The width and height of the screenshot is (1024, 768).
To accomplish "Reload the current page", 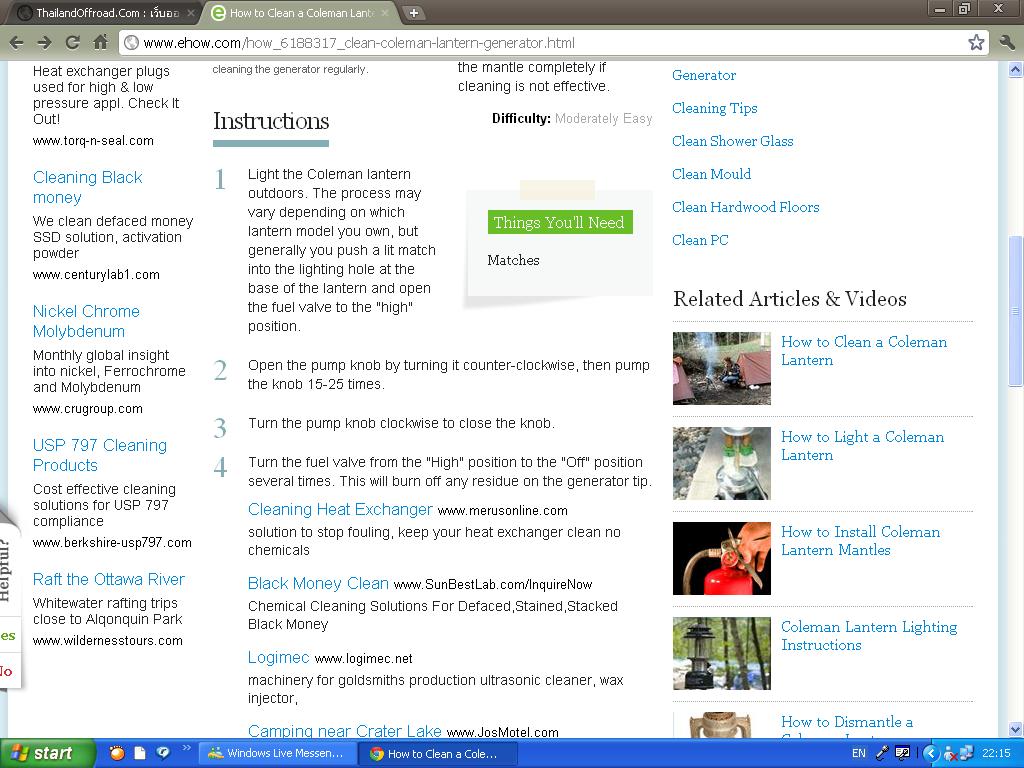I will [x=72, y=42].
